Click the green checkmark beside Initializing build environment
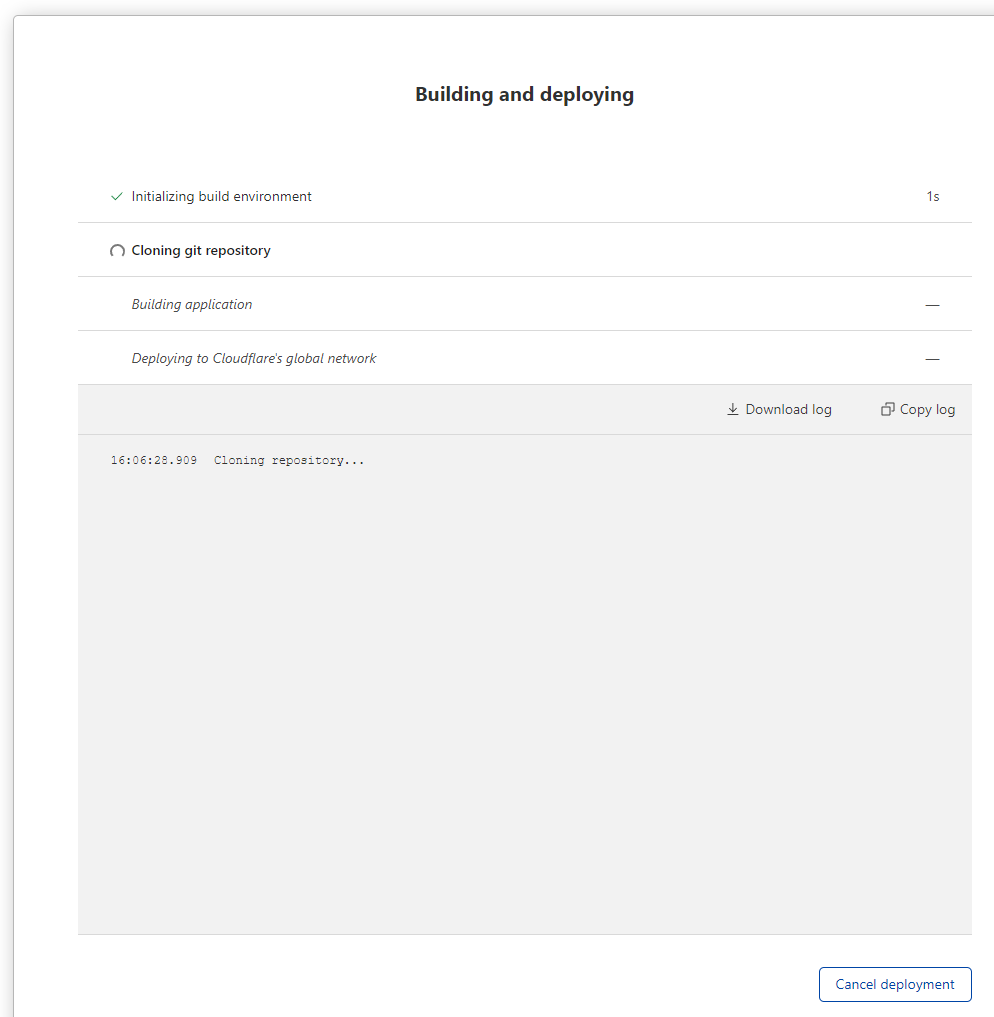 (x=117, y=197)
